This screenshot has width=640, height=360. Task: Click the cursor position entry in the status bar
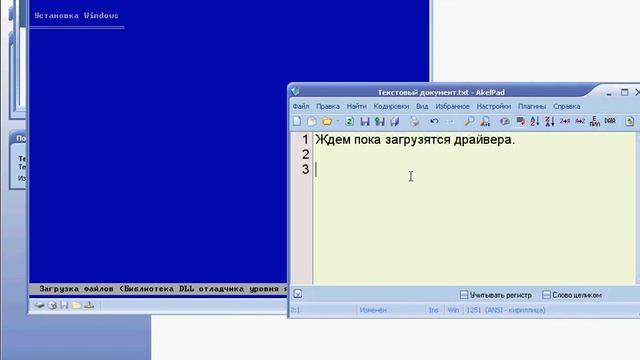(x=295, y=310)
